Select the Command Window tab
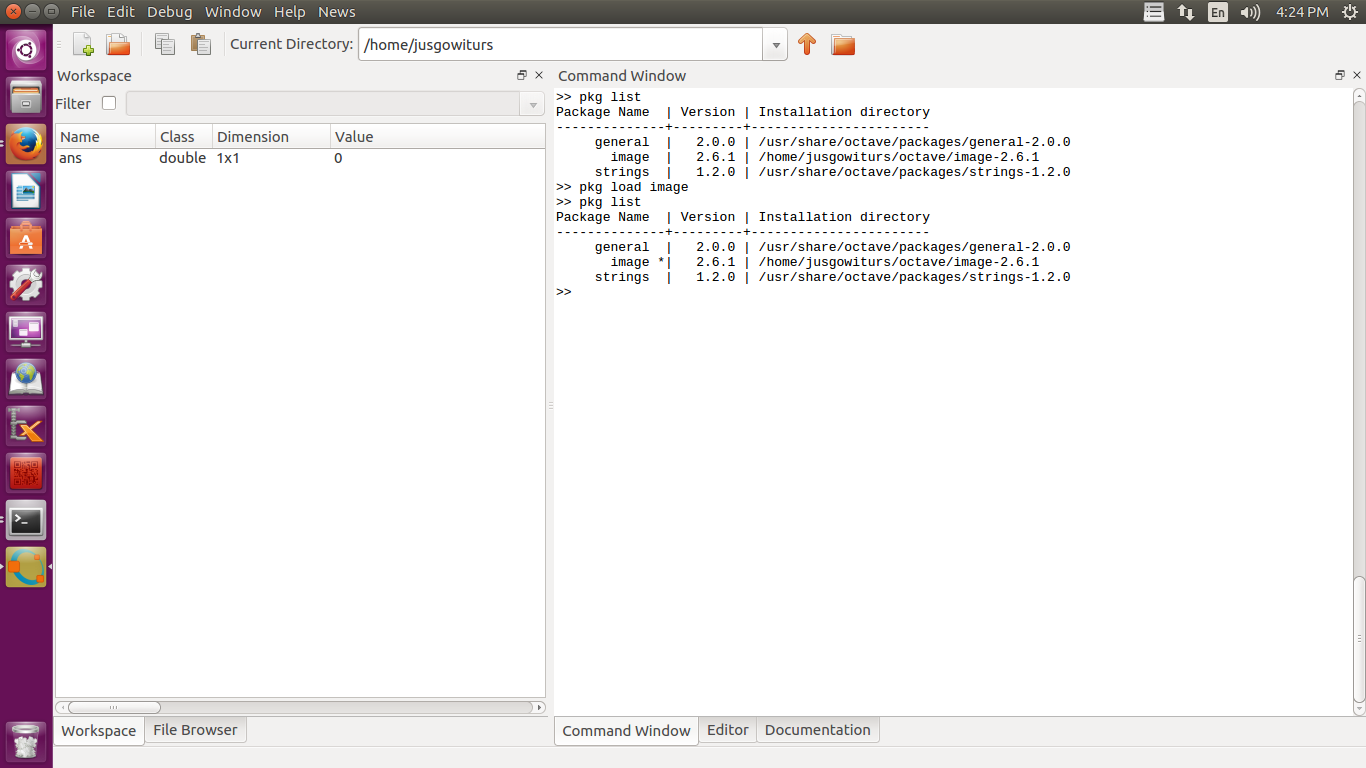 tap(626, 731)
